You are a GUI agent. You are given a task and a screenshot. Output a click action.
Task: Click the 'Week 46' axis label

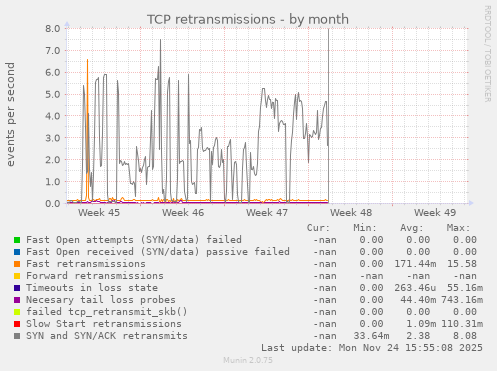pyautogui.click(x=183, y=213)
